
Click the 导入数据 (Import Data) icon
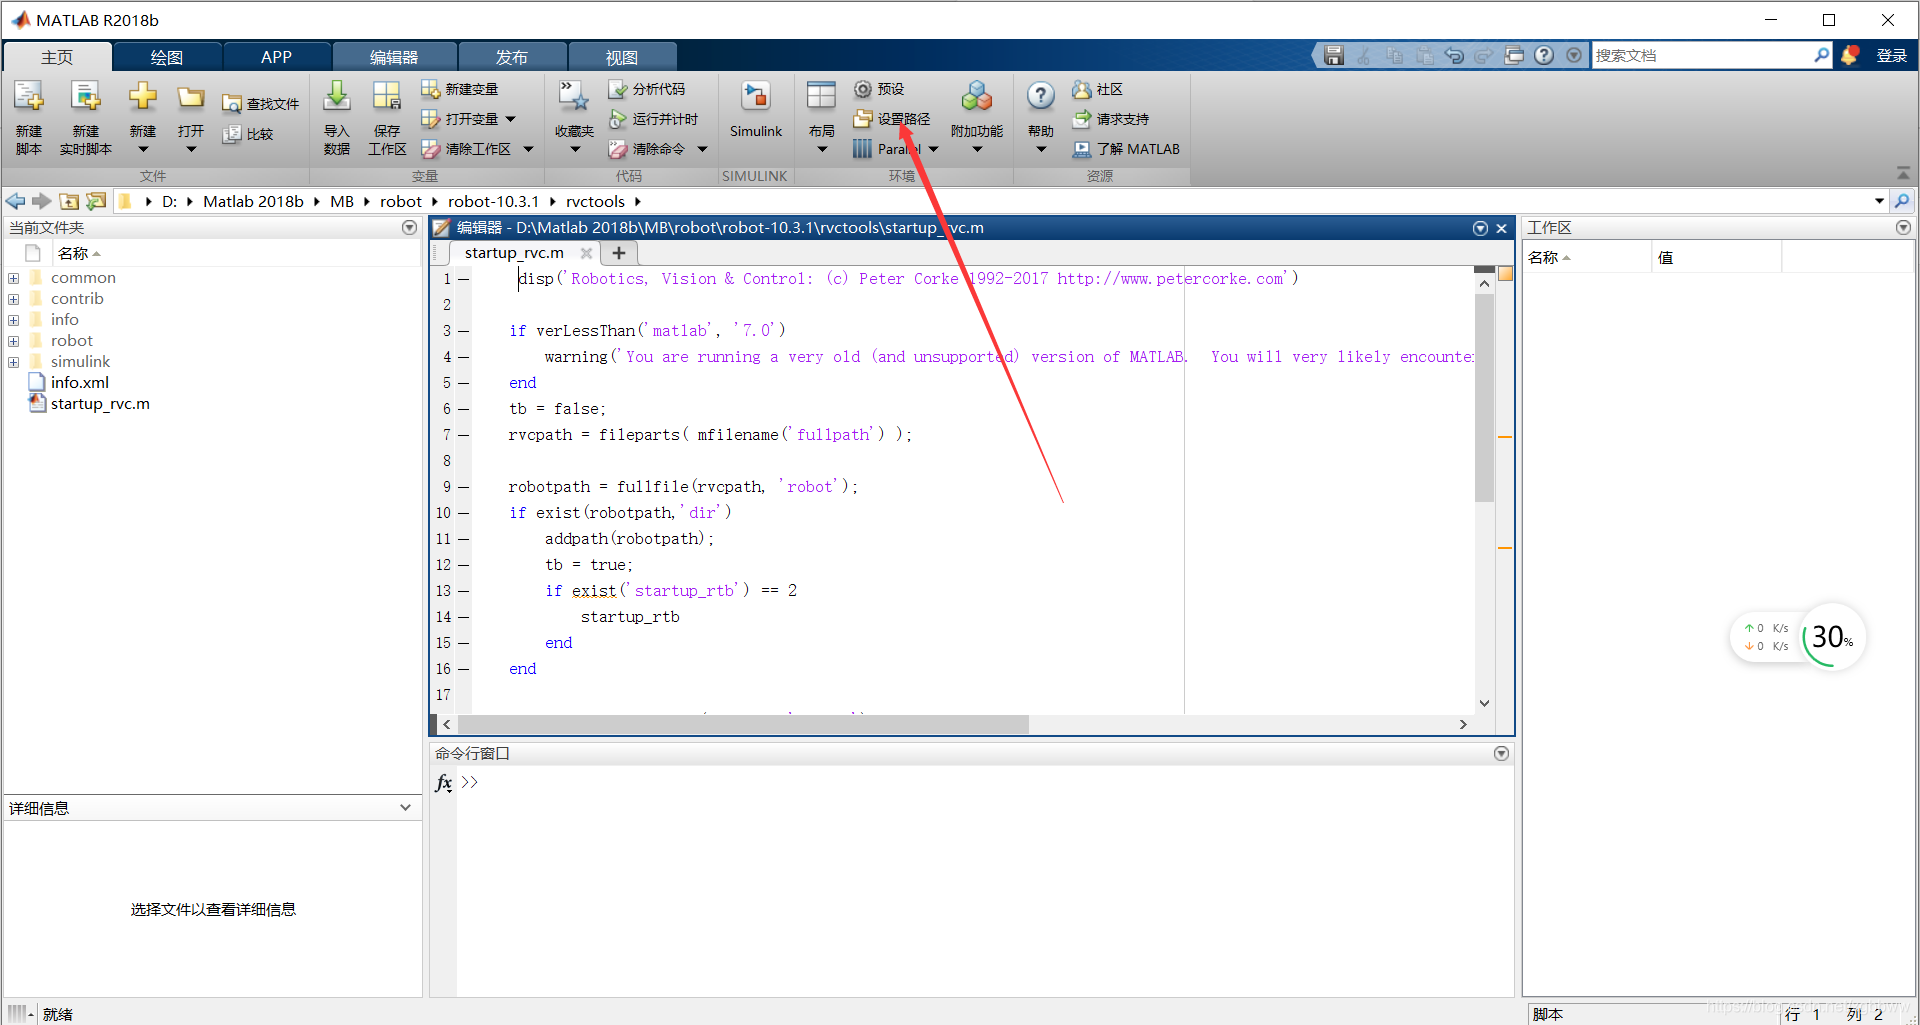[337, 97]
